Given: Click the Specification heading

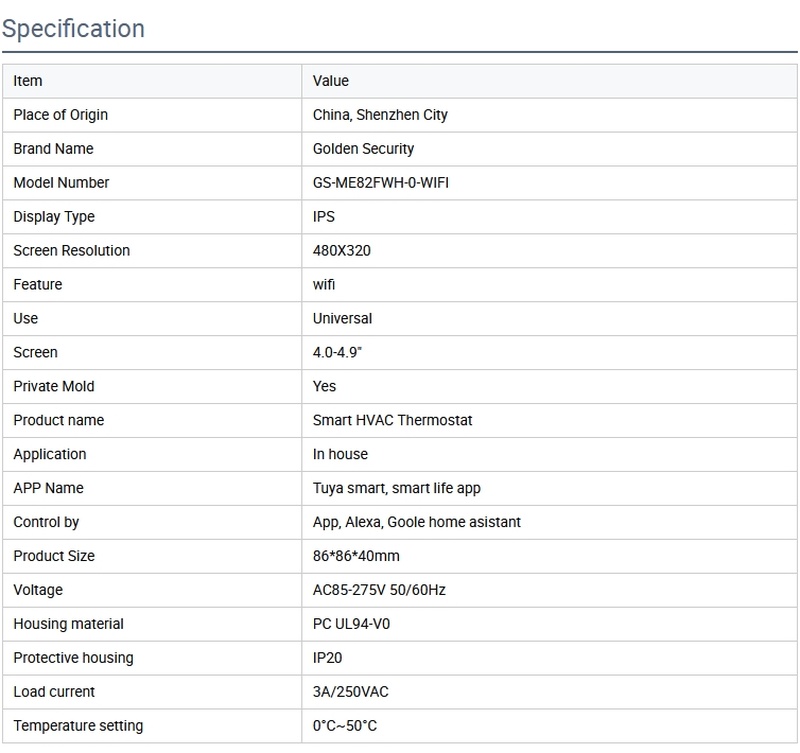Looking at the screenshot, I should pos(73,28).
